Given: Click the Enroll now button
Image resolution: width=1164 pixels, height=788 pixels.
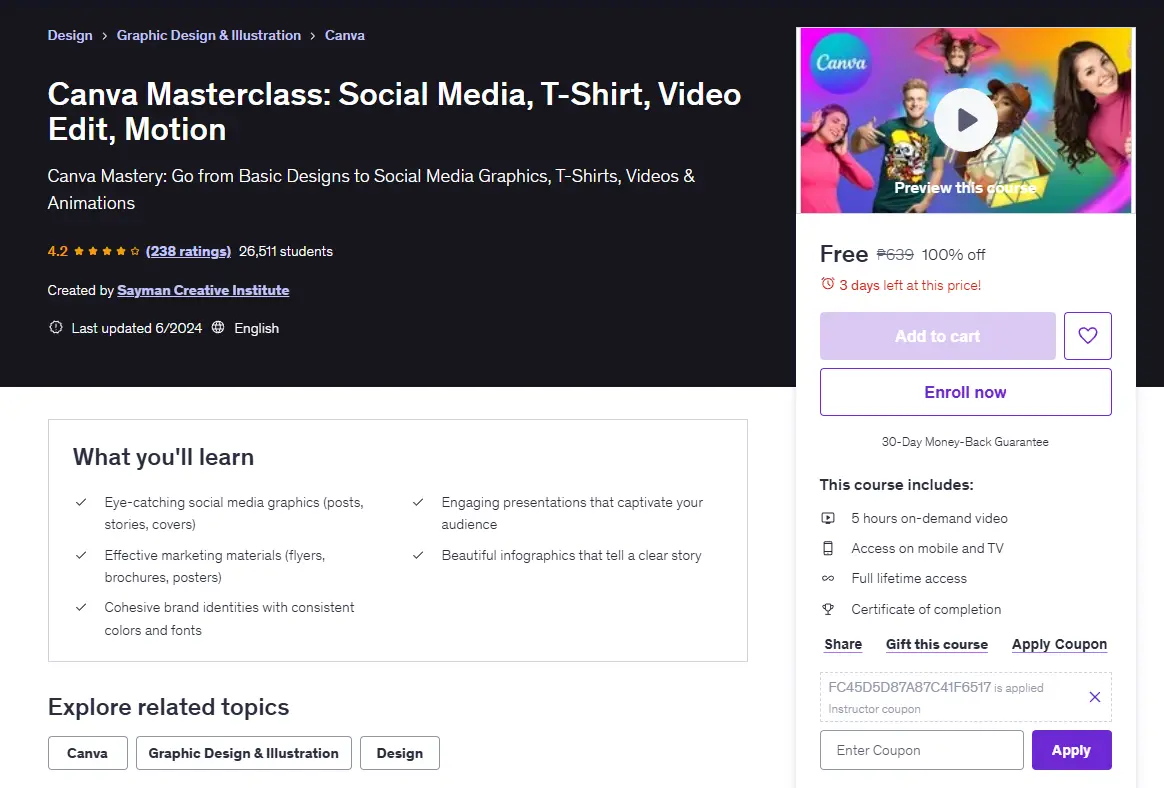Looking at the screenshot, I should point(965,392).
